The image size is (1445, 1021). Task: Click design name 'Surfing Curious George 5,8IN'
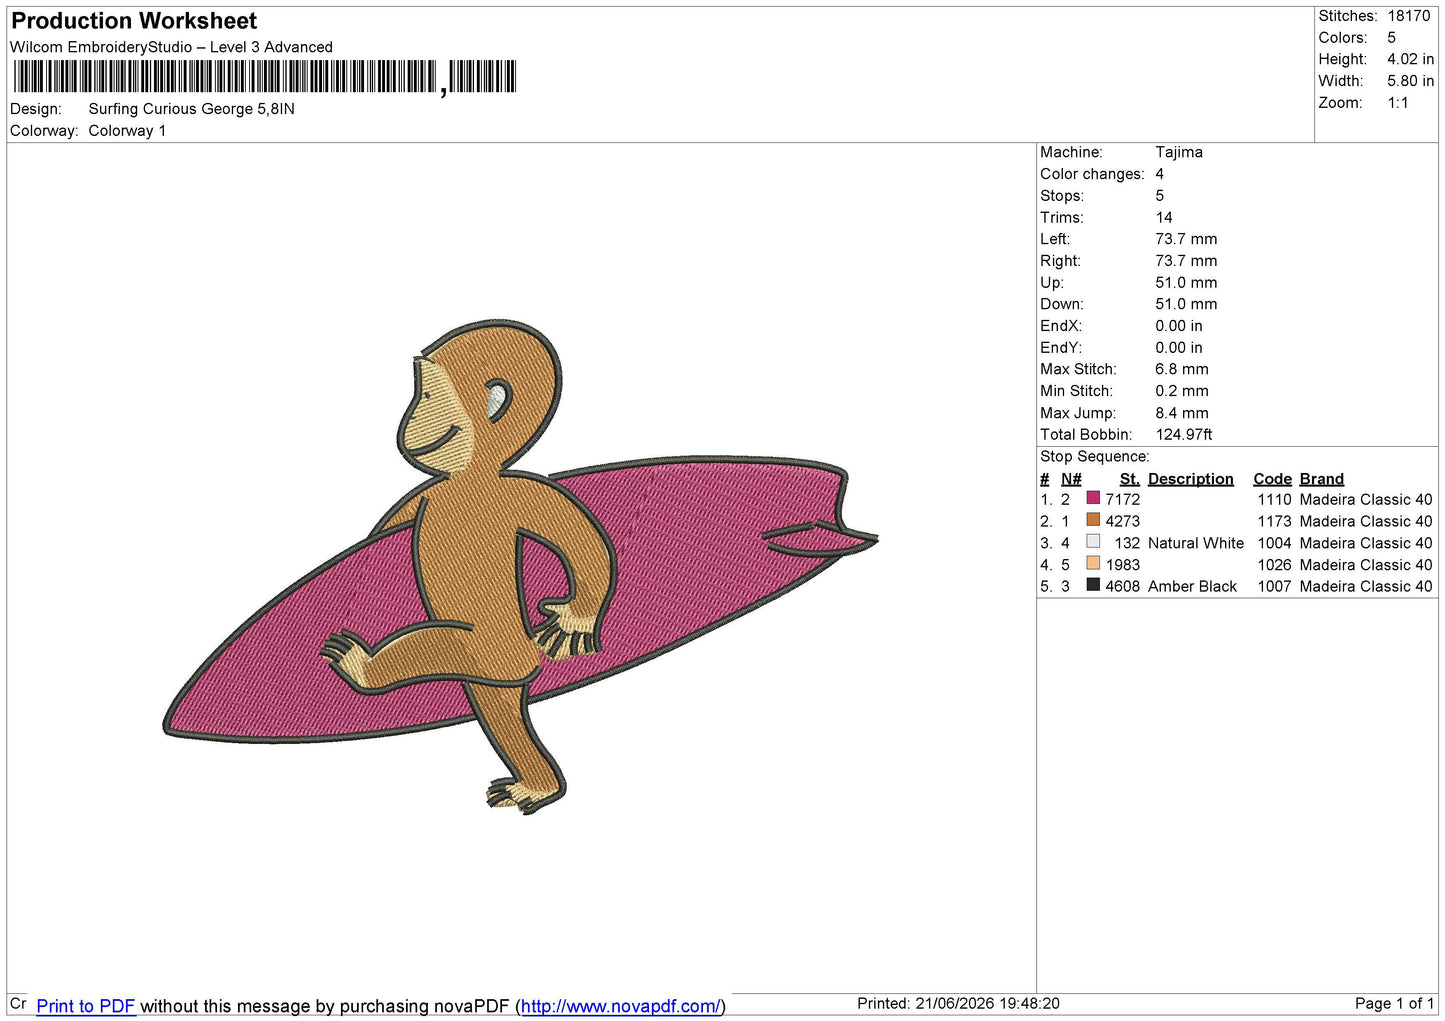[x=191, y=109]
